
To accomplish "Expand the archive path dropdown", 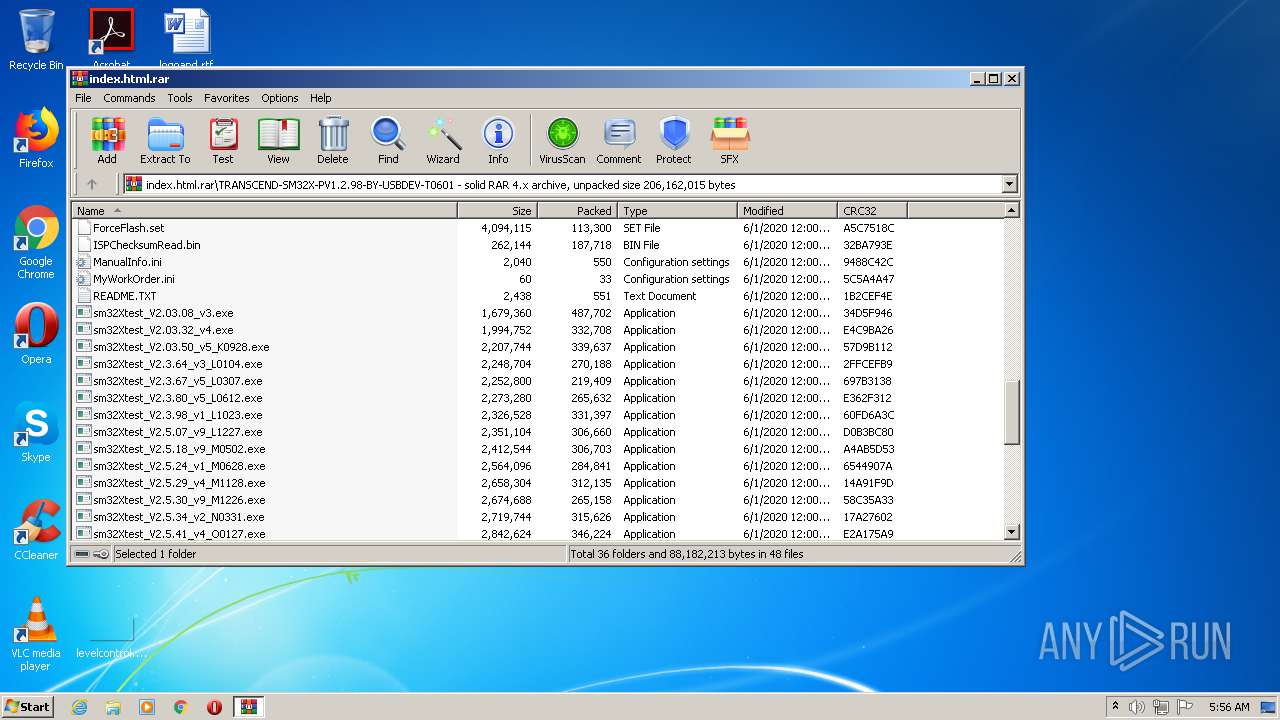I will pos(1009,184).
